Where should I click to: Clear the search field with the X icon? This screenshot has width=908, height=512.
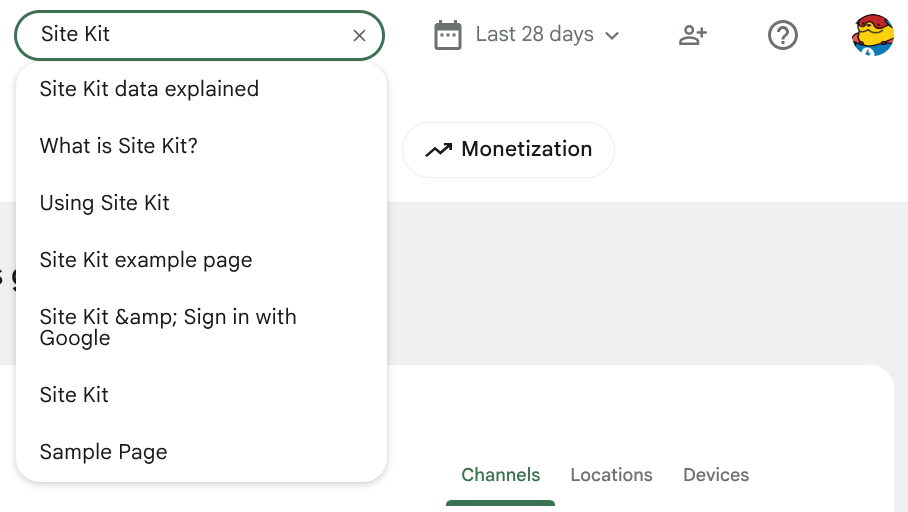(360, 36)
